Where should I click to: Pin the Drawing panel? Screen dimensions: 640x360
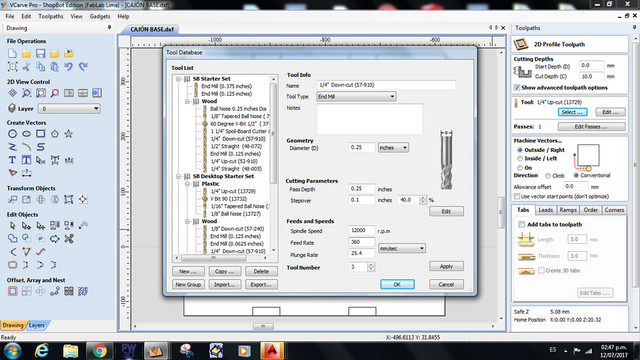(109, 28)
